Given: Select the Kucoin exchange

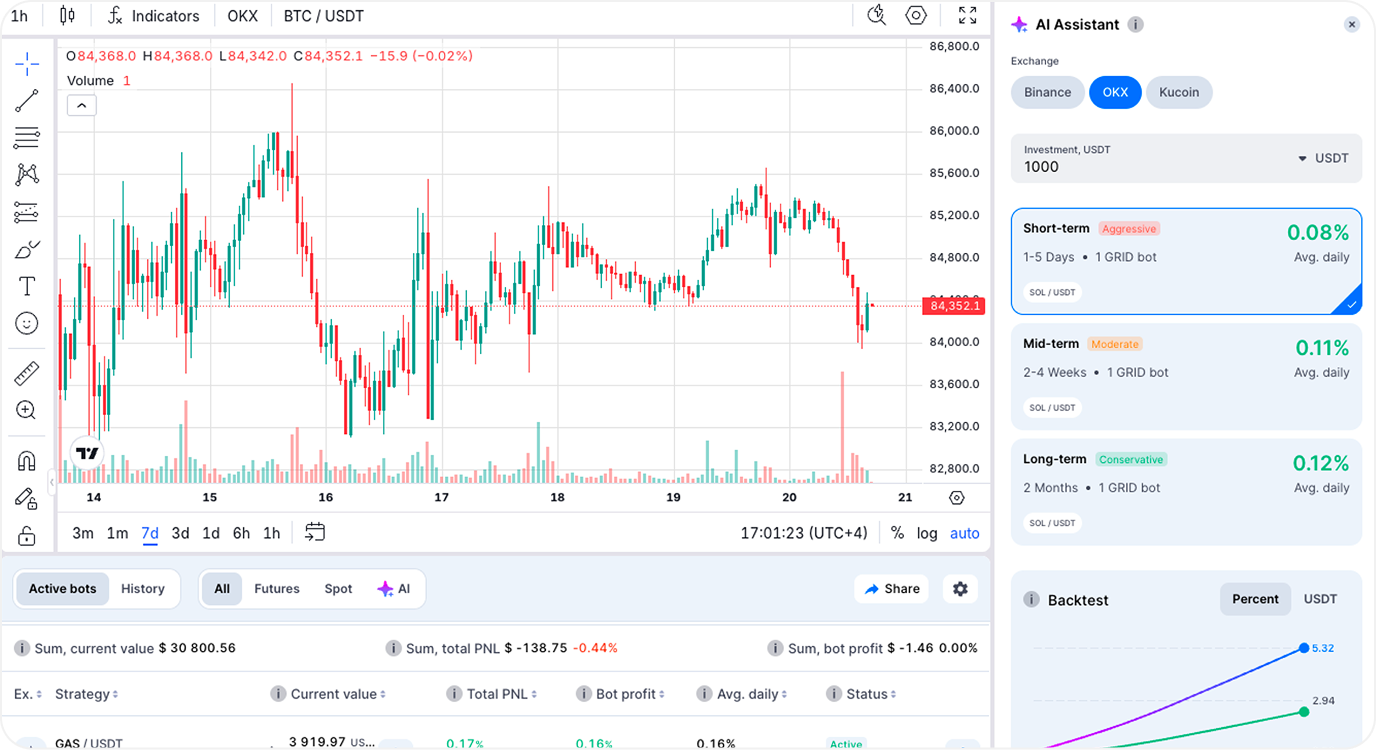Looking at the screenshot, I should click(x=1179, y=92).
